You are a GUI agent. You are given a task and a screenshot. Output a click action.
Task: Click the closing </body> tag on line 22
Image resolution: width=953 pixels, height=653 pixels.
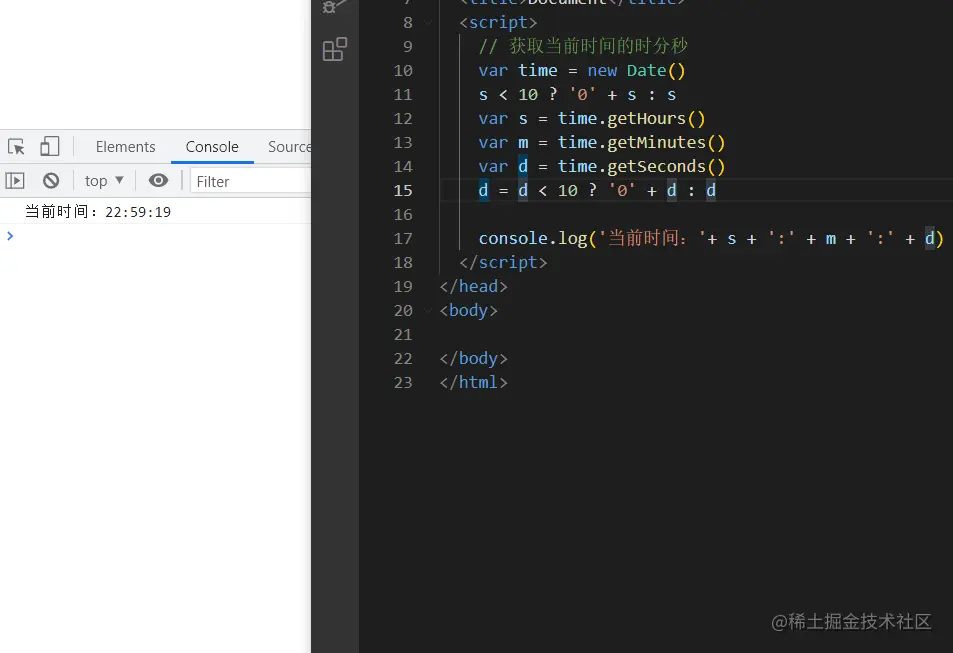click(x=473, y=359)
